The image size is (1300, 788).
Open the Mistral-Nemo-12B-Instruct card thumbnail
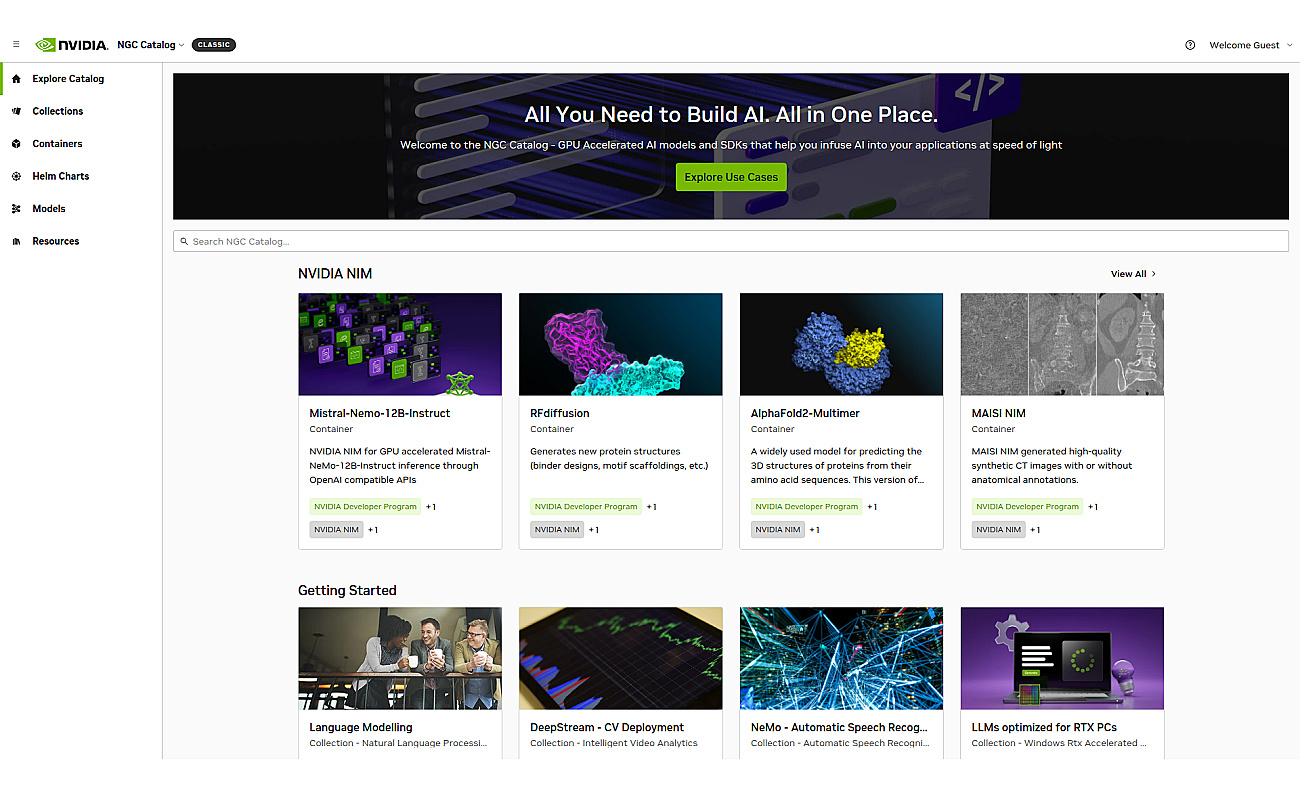click(400, 344)
